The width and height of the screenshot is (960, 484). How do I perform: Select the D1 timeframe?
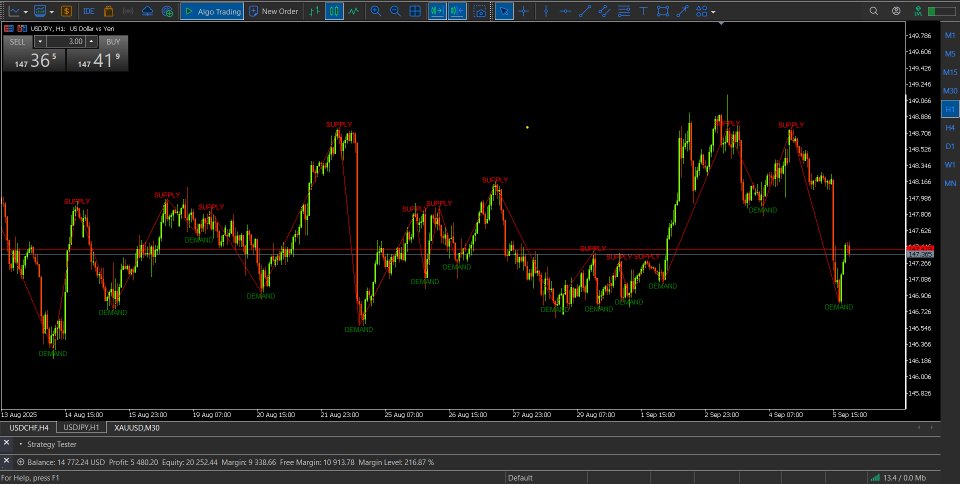pyautogui.click(x=950, y=146)
